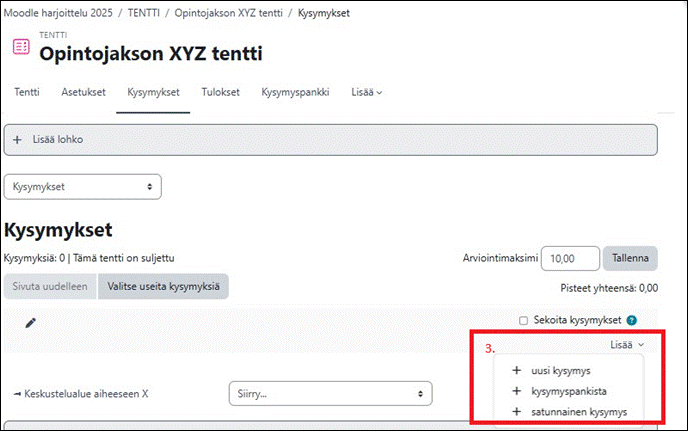Screen dimensions: 688x431
Task: Open the Kysymyspankki tab
Action: point(295,92)
